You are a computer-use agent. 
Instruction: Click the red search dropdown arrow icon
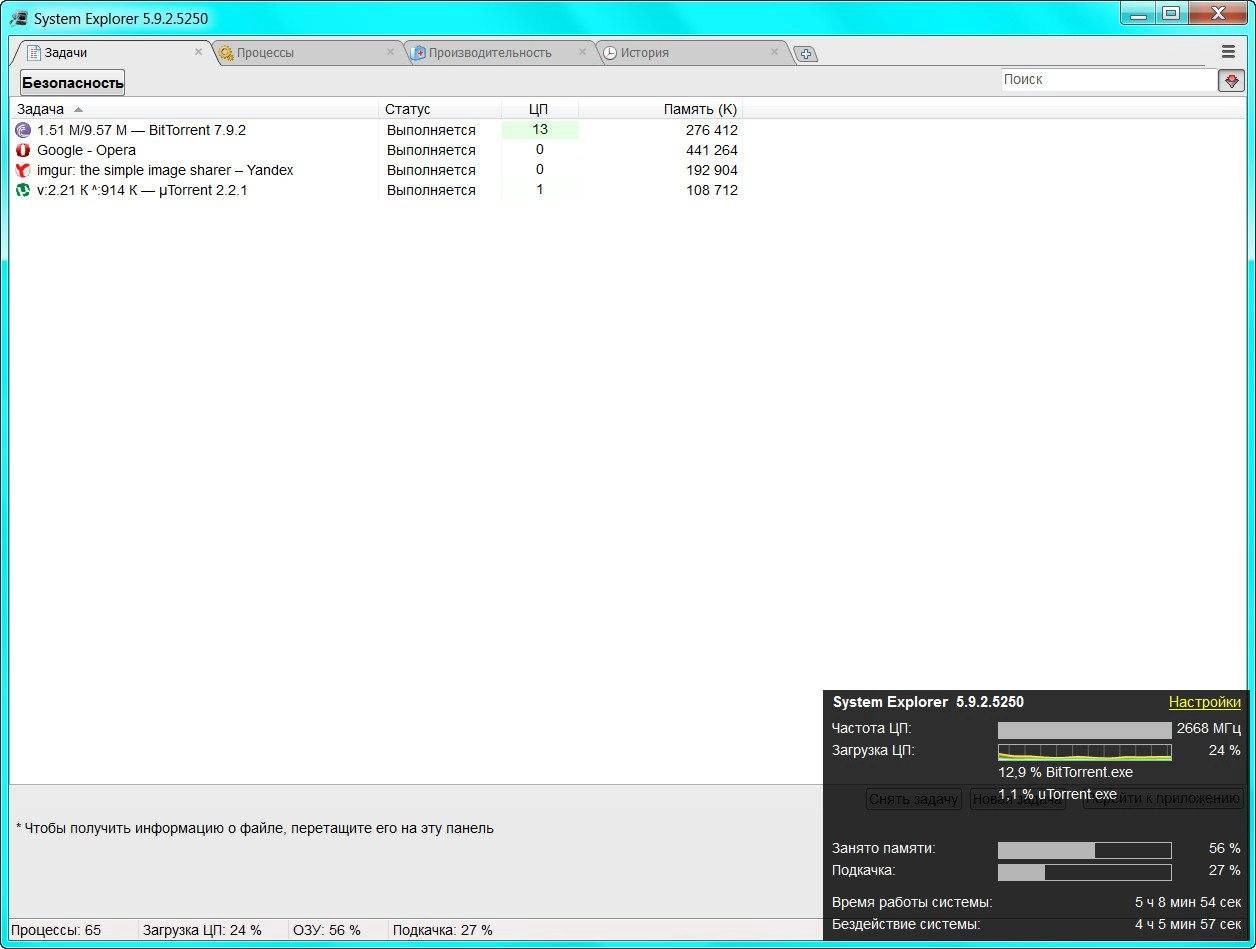pos(1231,80)
